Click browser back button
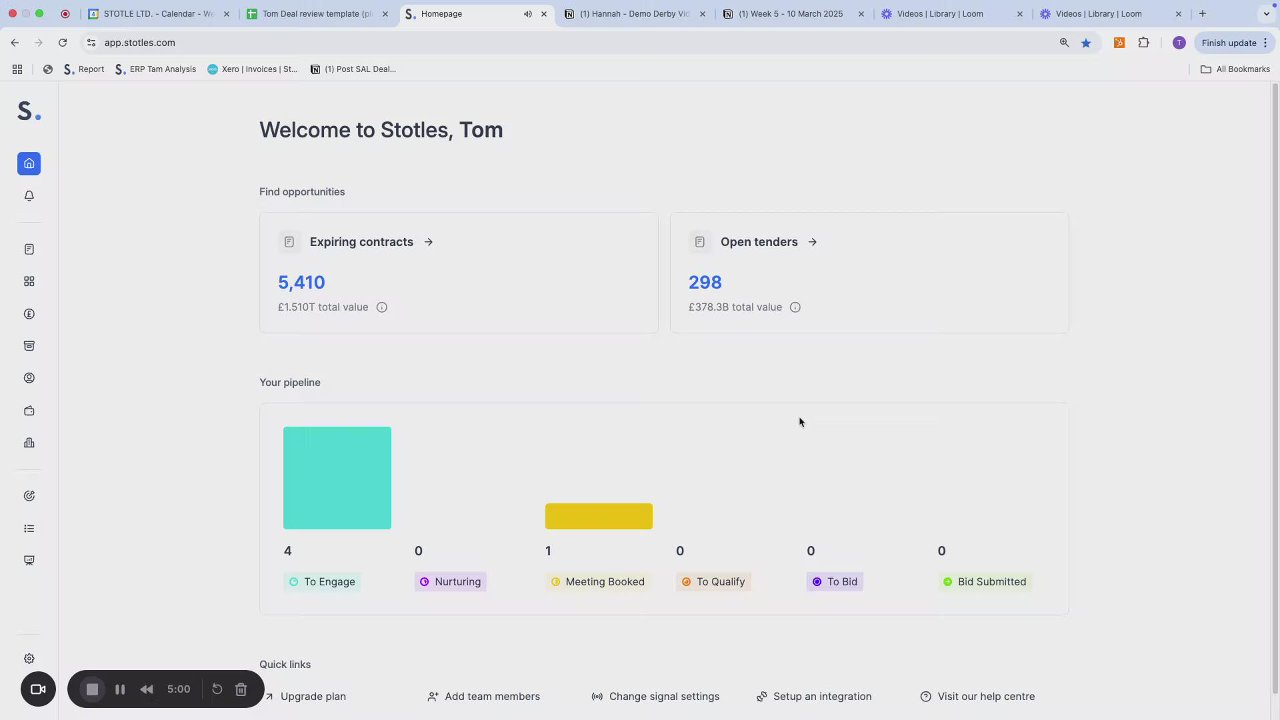 tap(15, 42)
